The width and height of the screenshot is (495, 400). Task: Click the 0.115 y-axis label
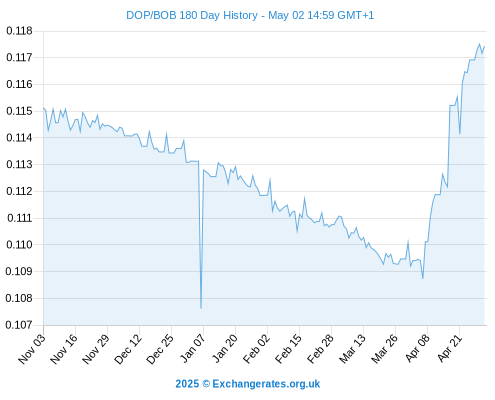19,111
